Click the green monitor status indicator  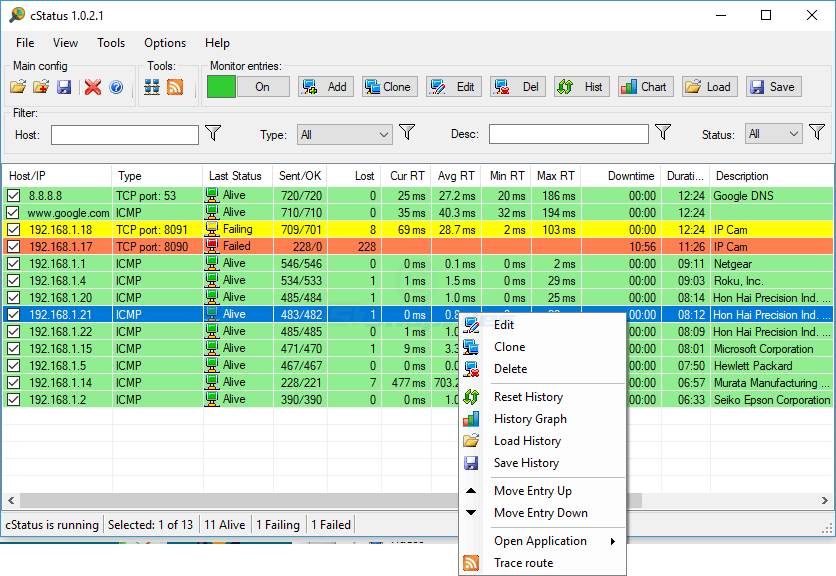[x=221, y=87]
